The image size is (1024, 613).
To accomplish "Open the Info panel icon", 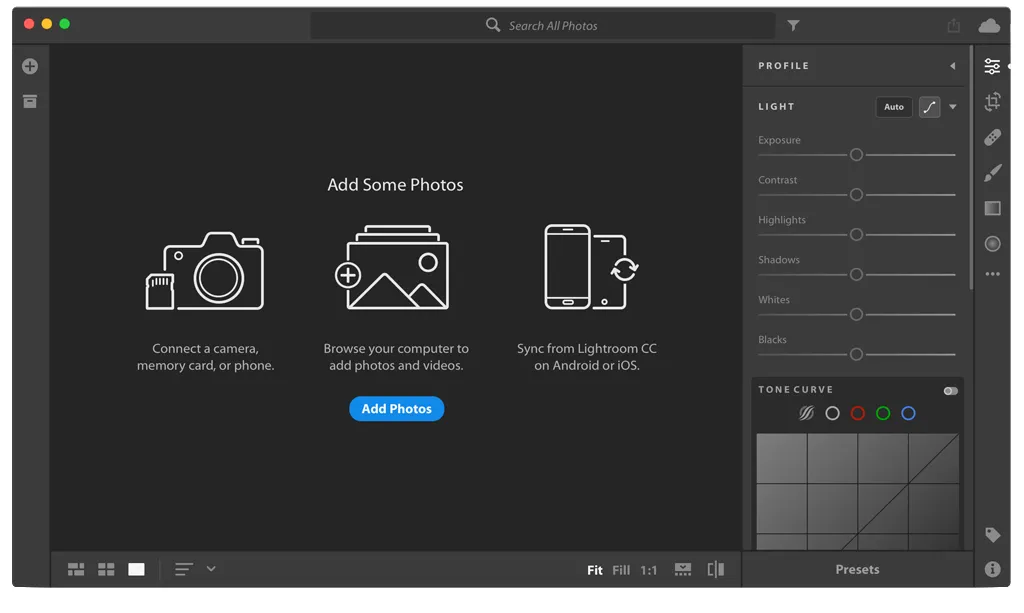I will [x=993, y=569].
